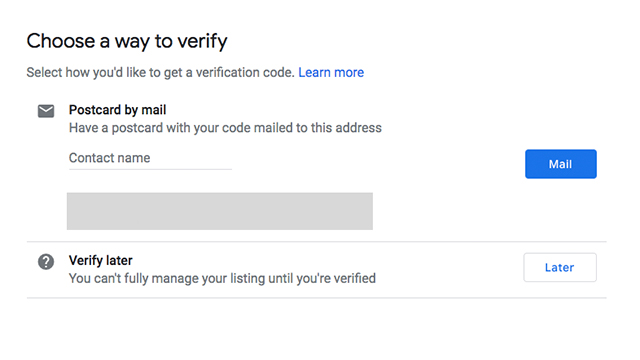Click the blue Mail button
Viewport: 640px width, 360px height.
560,164
